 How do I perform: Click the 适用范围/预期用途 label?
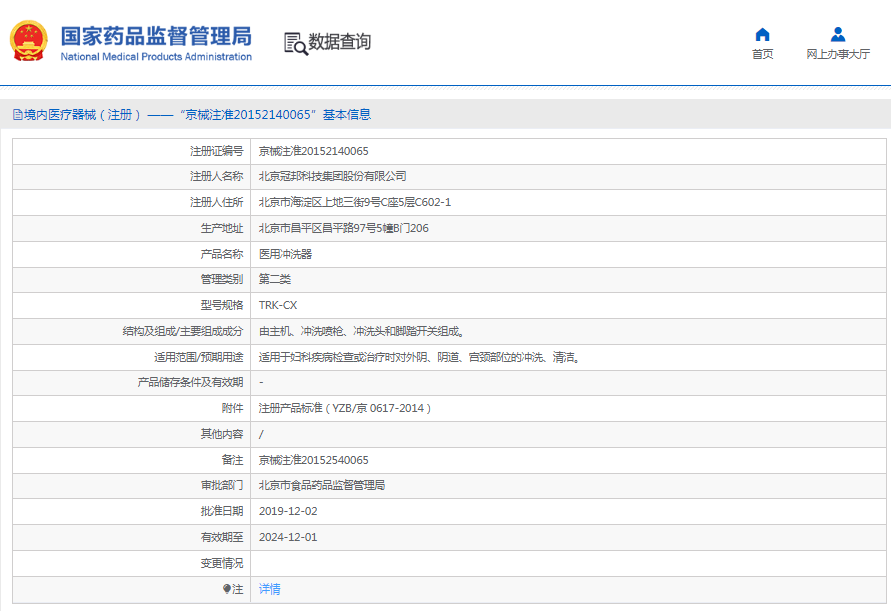pos(198,358)
